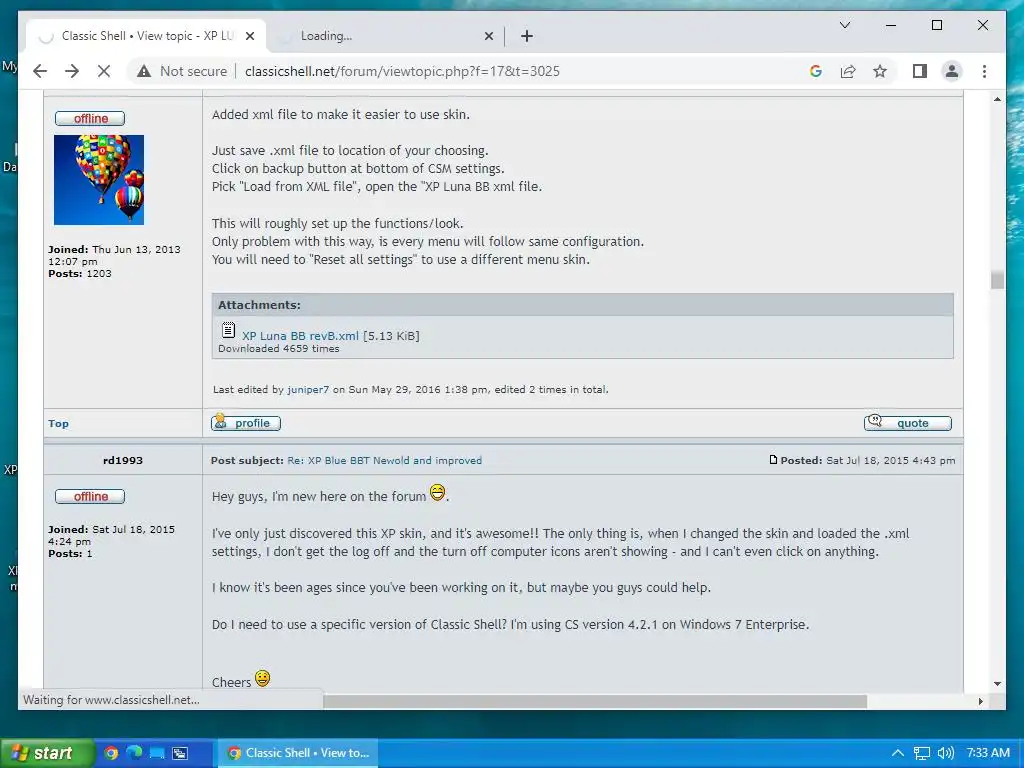Screen dimensions: 1024x768
Task: Open the Windows start menu
Action: pos(46,753)
